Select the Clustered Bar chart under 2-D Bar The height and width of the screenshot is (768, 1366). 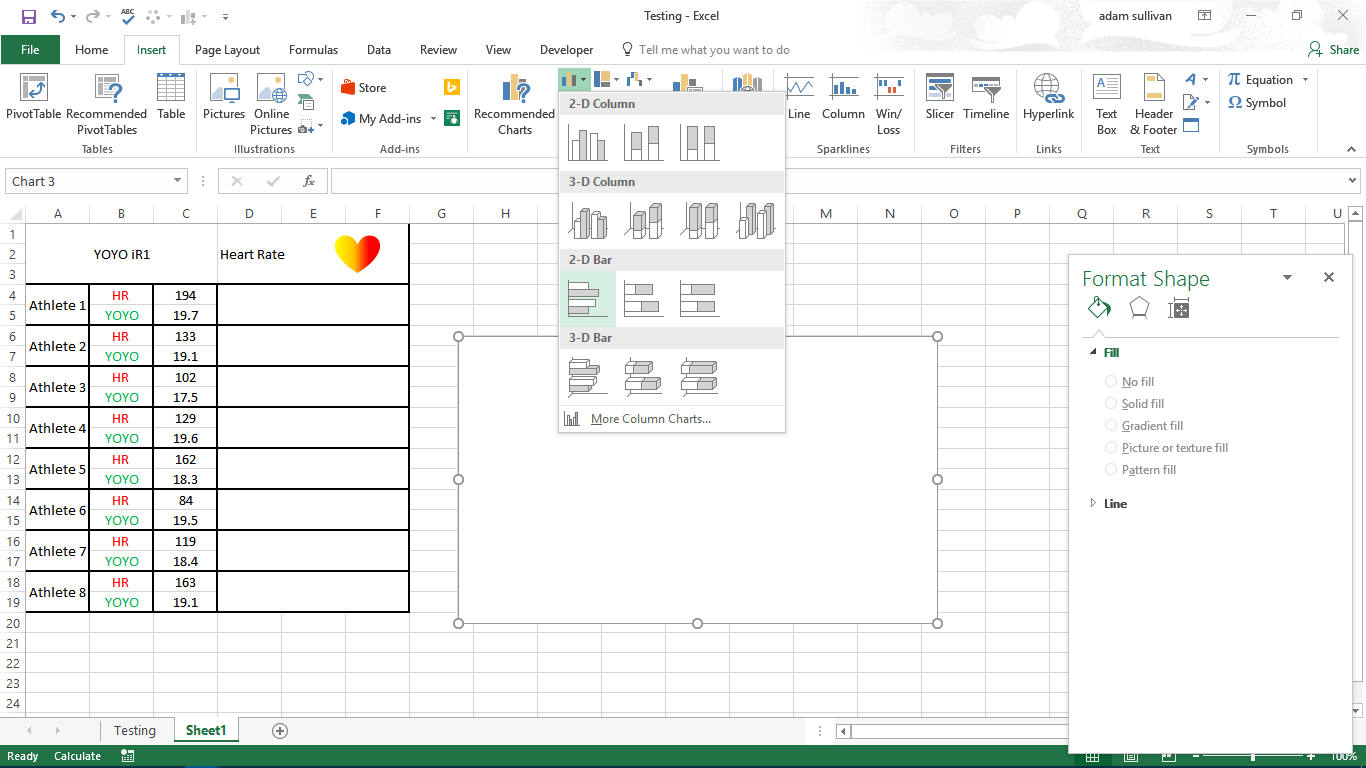[587, 299]
